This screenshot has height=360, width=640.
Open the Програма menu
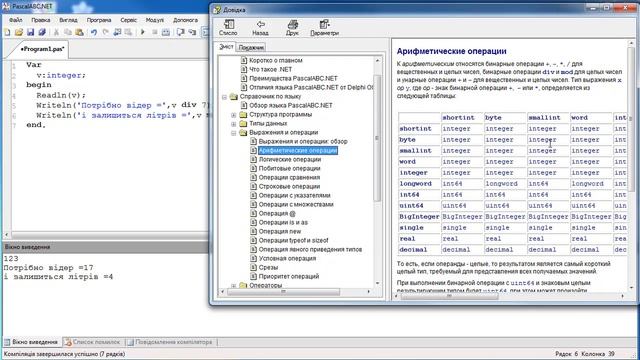(x=99, y=20)
